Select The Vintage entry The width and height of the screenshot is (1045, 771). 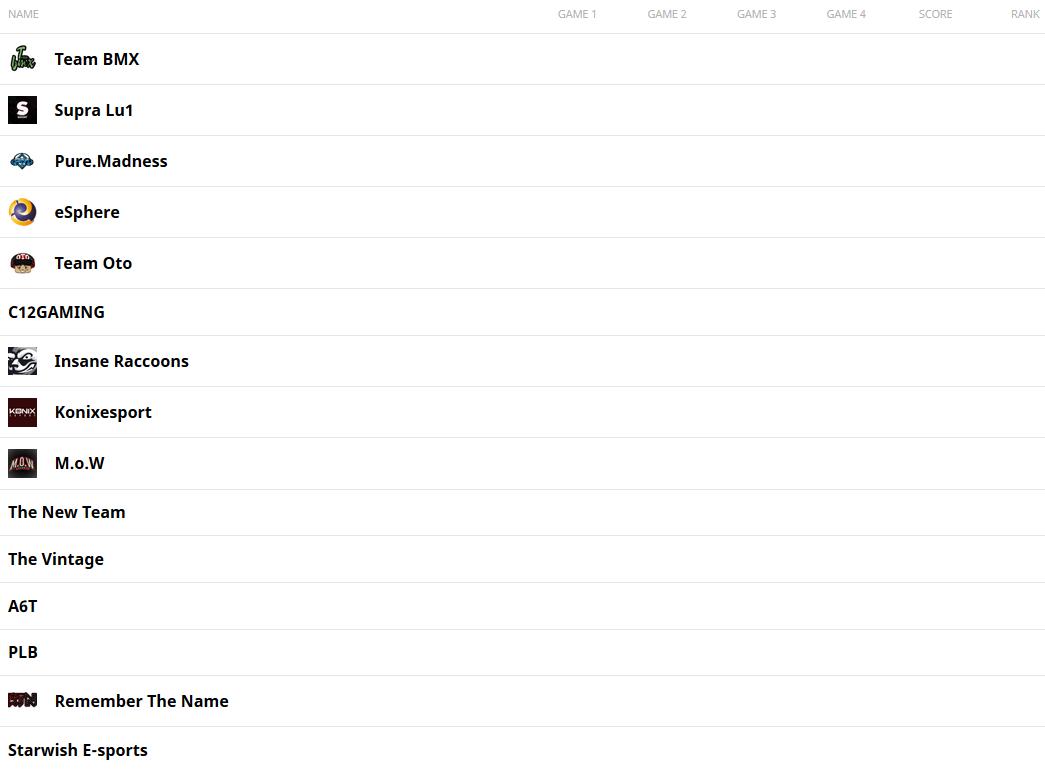56,559
